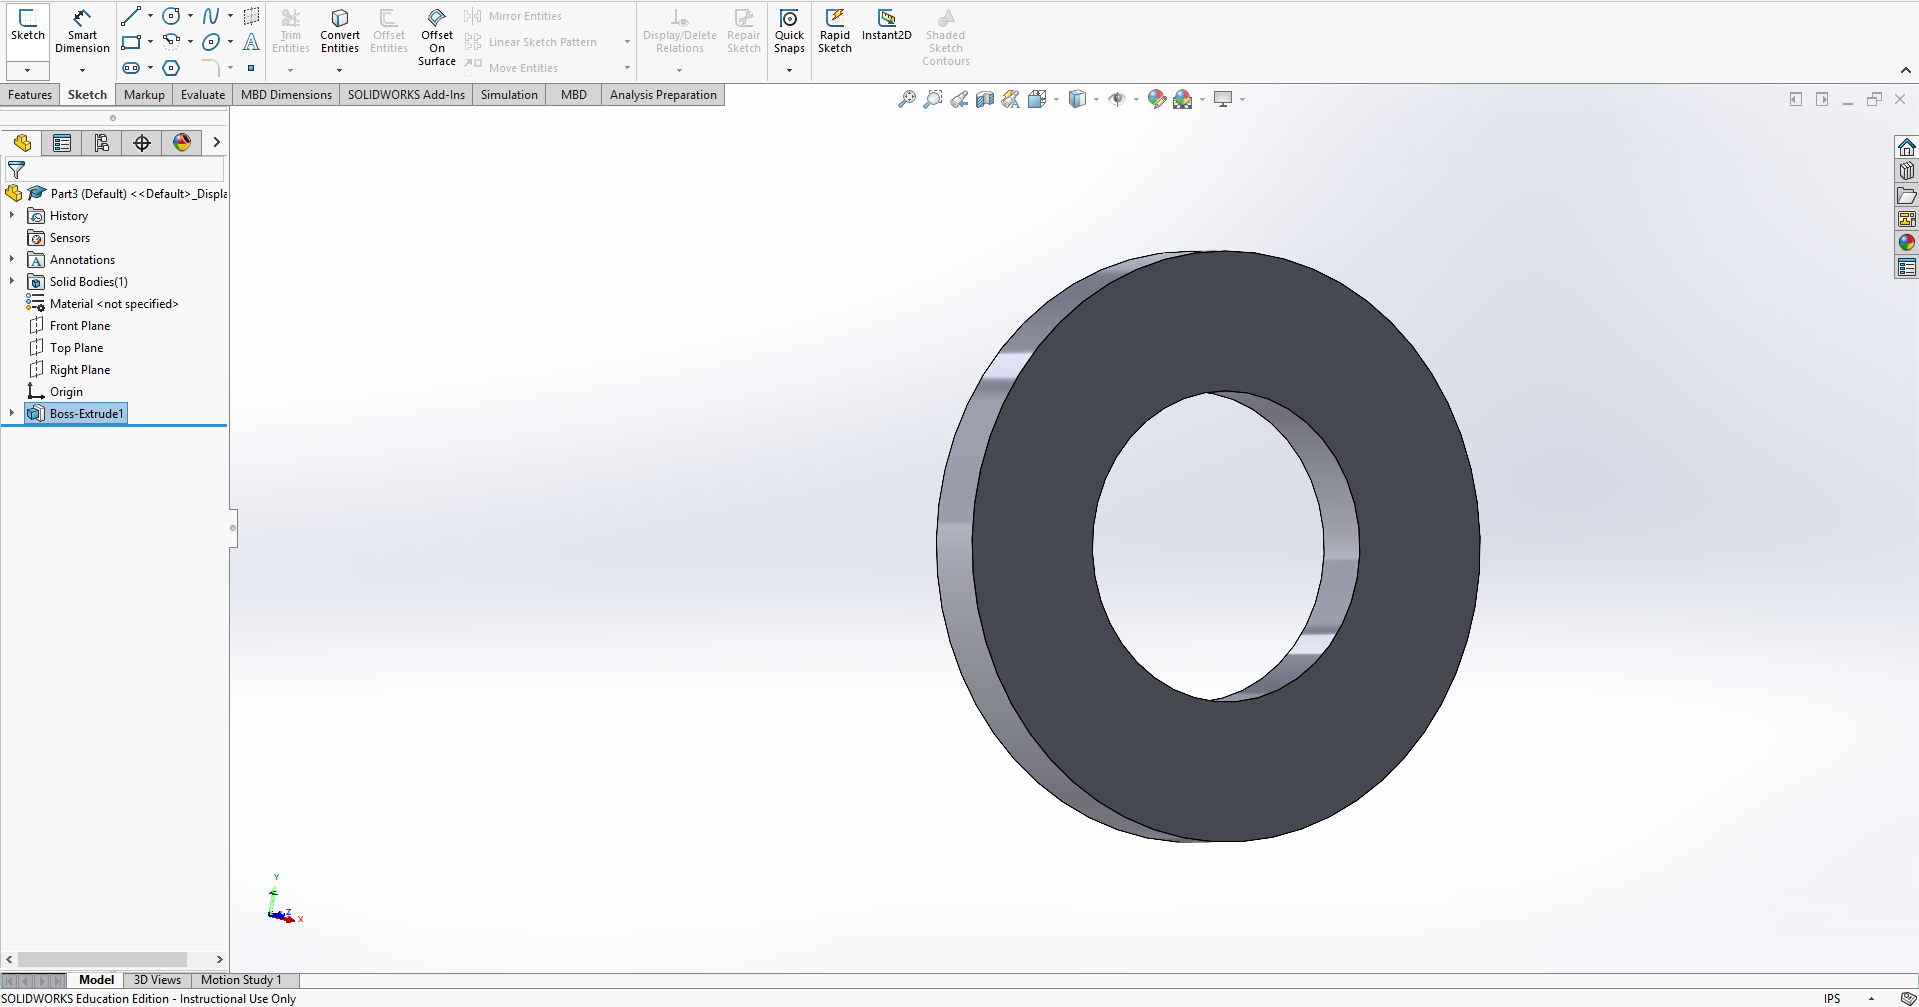Screen dimensions: 1919x1007
Task: Click Edit Appearance icon
Action: (x=1157, y=99)
